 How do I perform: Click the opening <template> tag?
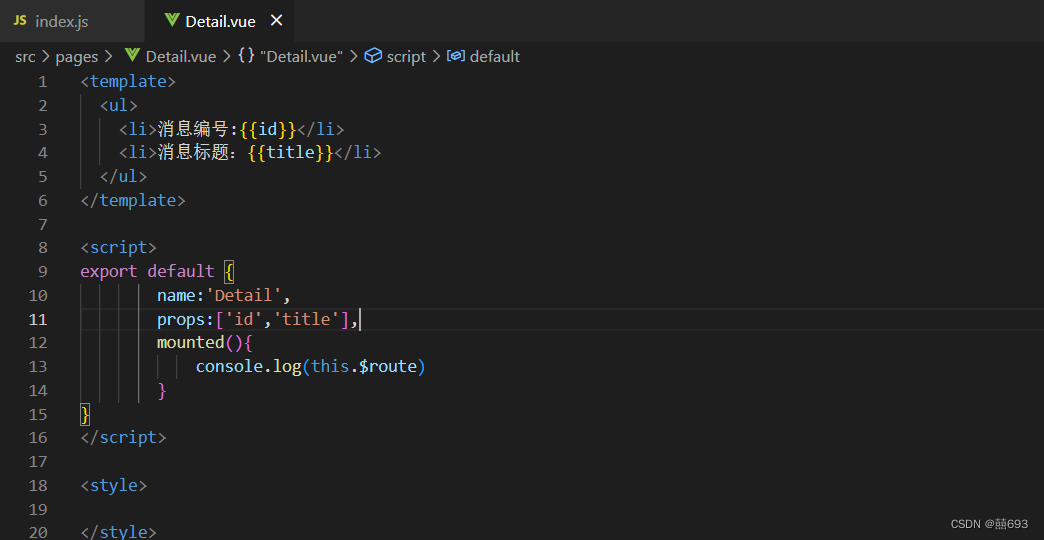(128, 81)
